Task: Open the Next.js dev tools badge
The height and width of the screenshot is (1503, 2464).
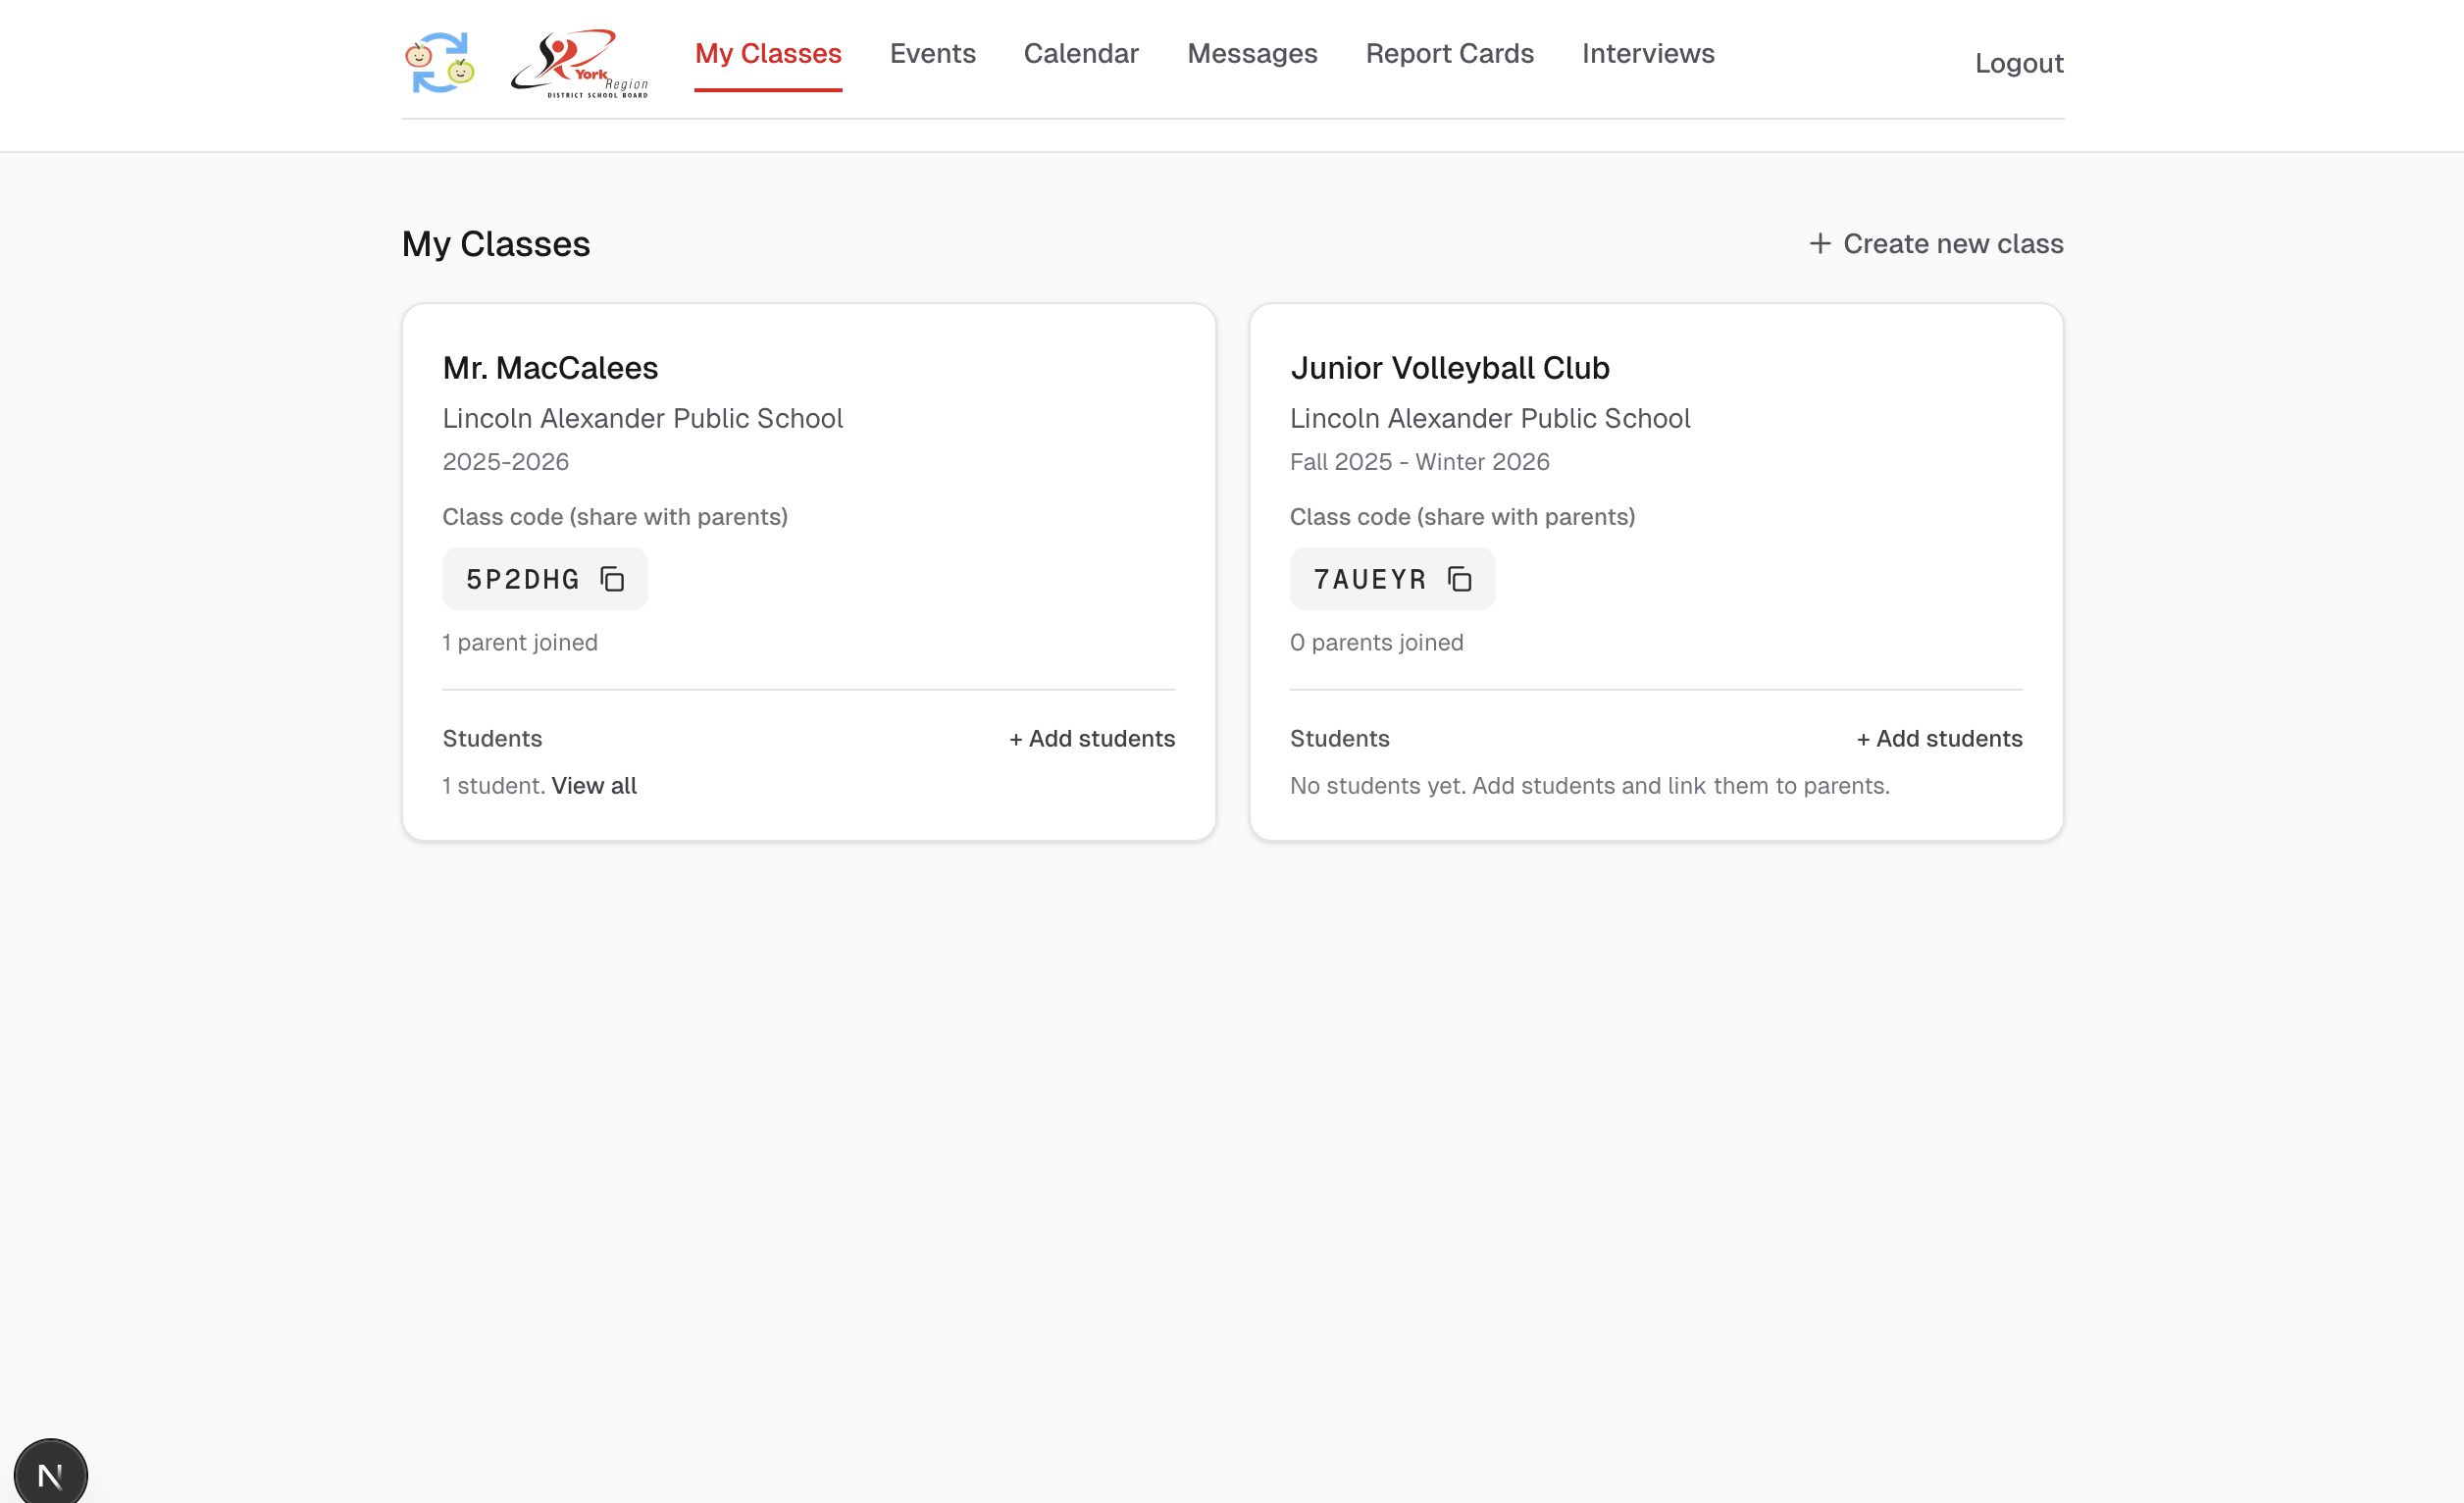Action: 50,1473
